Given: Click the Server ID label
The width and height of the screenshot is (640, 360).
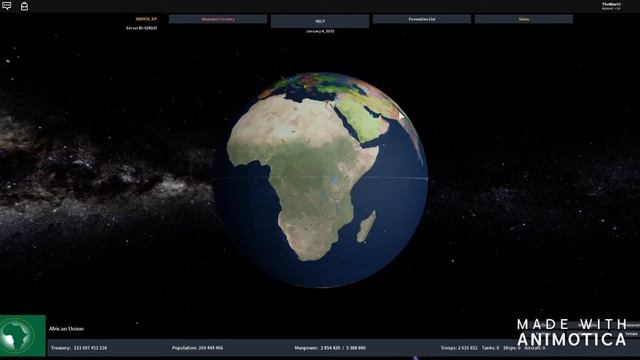Looking at the screenshot, I should point(141,28).
